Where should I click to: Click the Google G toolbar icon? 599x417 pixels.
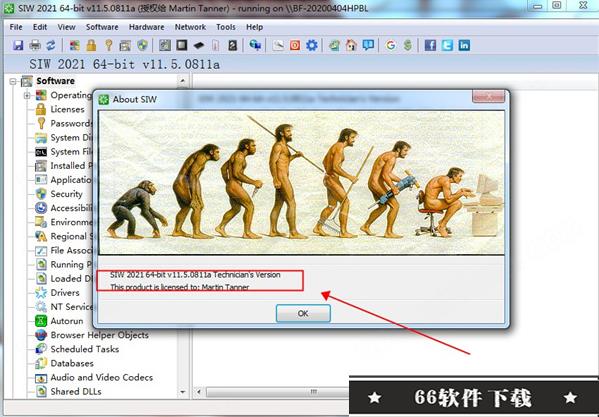coord(390,45)
